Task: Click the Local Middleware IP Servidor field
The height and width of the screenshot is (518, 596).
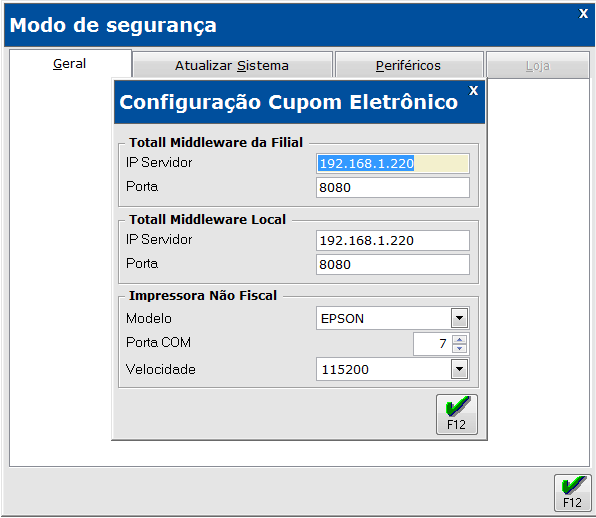Action: pyautogui.click(x=393, y=241)
